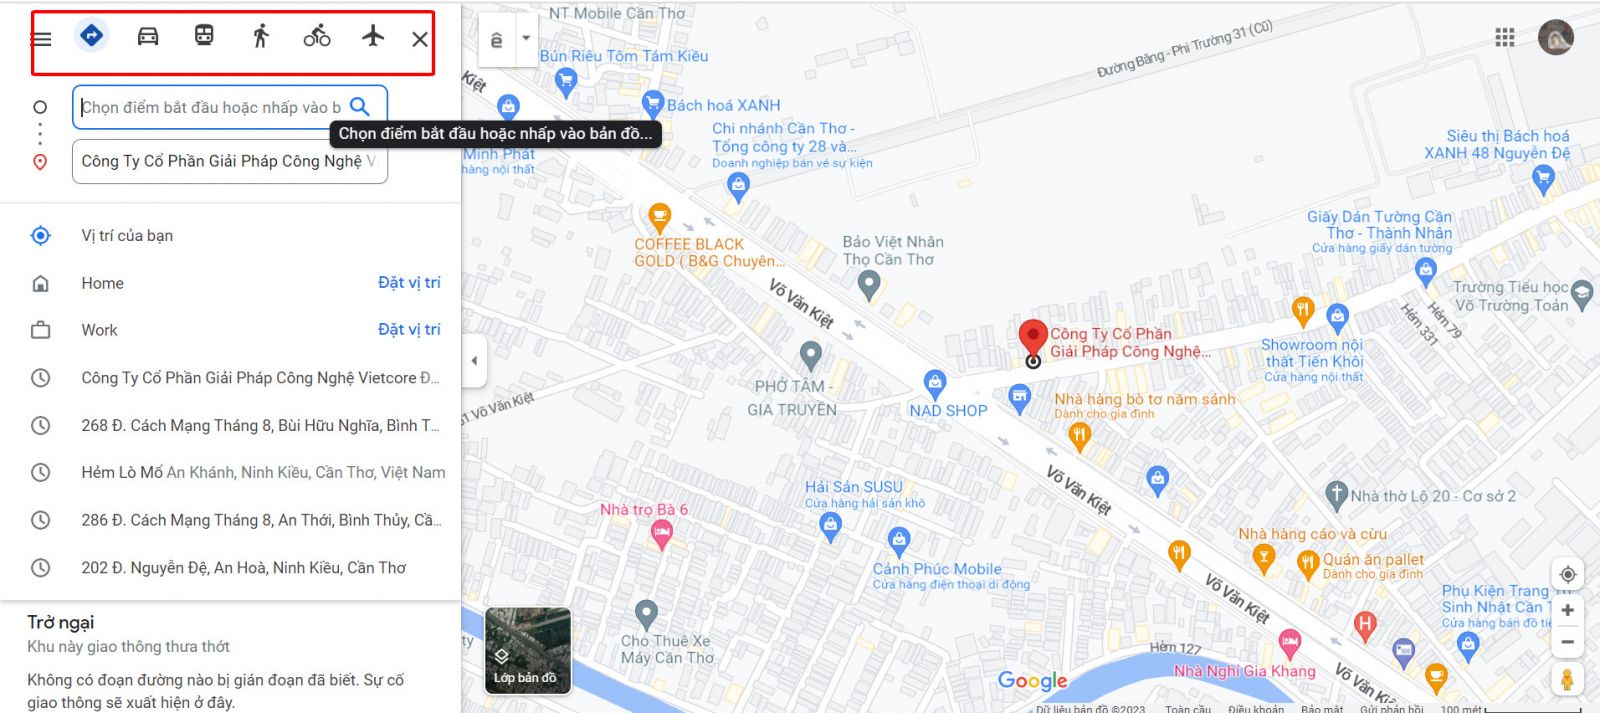Collapse the side panel with arrow
This screenshot has width=1600, height=713.
(474, 360)
